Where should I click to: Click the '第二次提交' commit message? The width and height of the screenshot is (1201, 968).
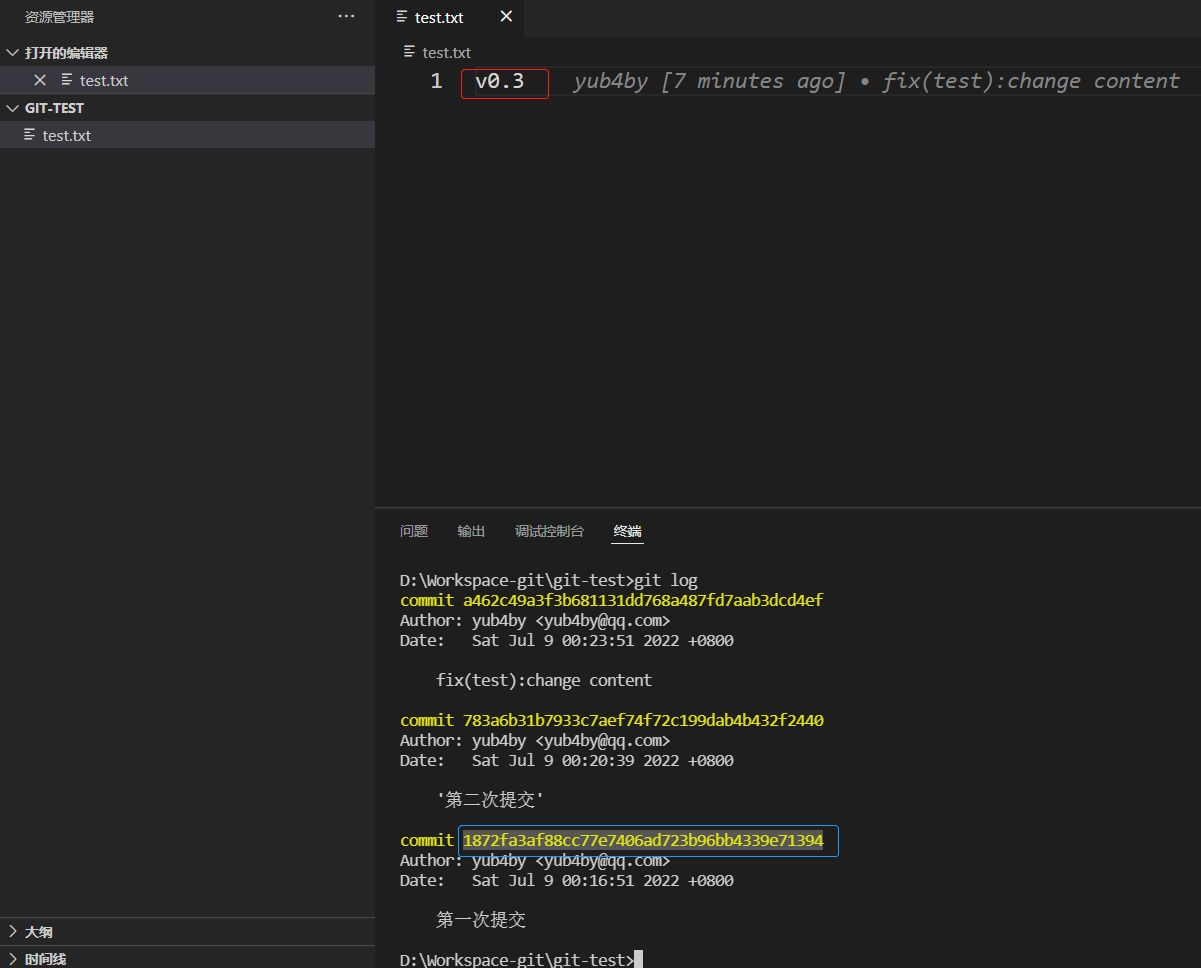click(x=490, y=800)
